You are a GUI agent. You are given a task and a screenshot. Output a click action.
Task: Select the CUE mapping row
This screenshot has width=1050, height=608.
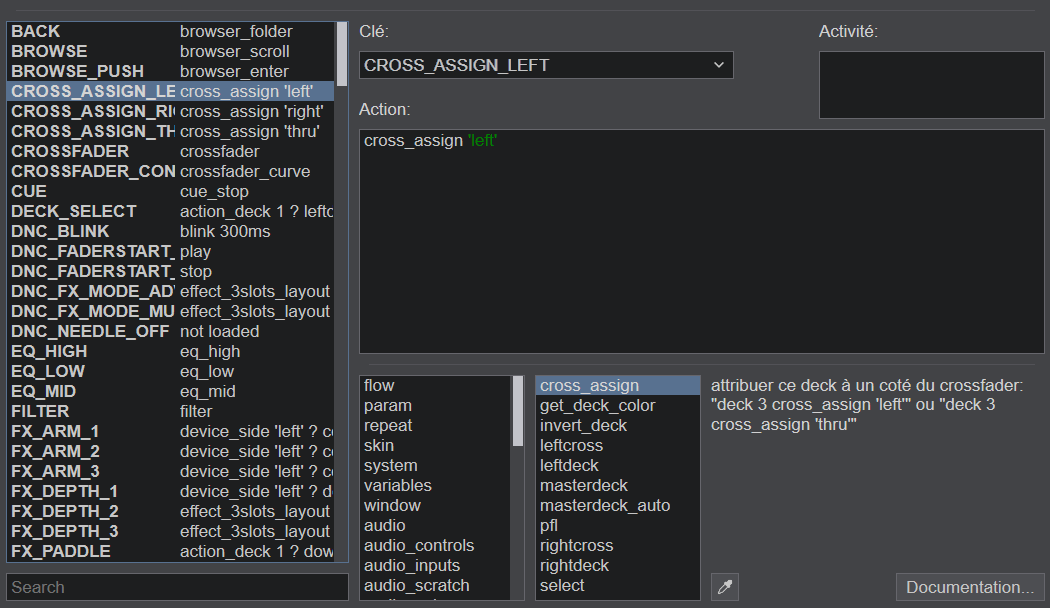pyautogui.click(x=171, y=192)
